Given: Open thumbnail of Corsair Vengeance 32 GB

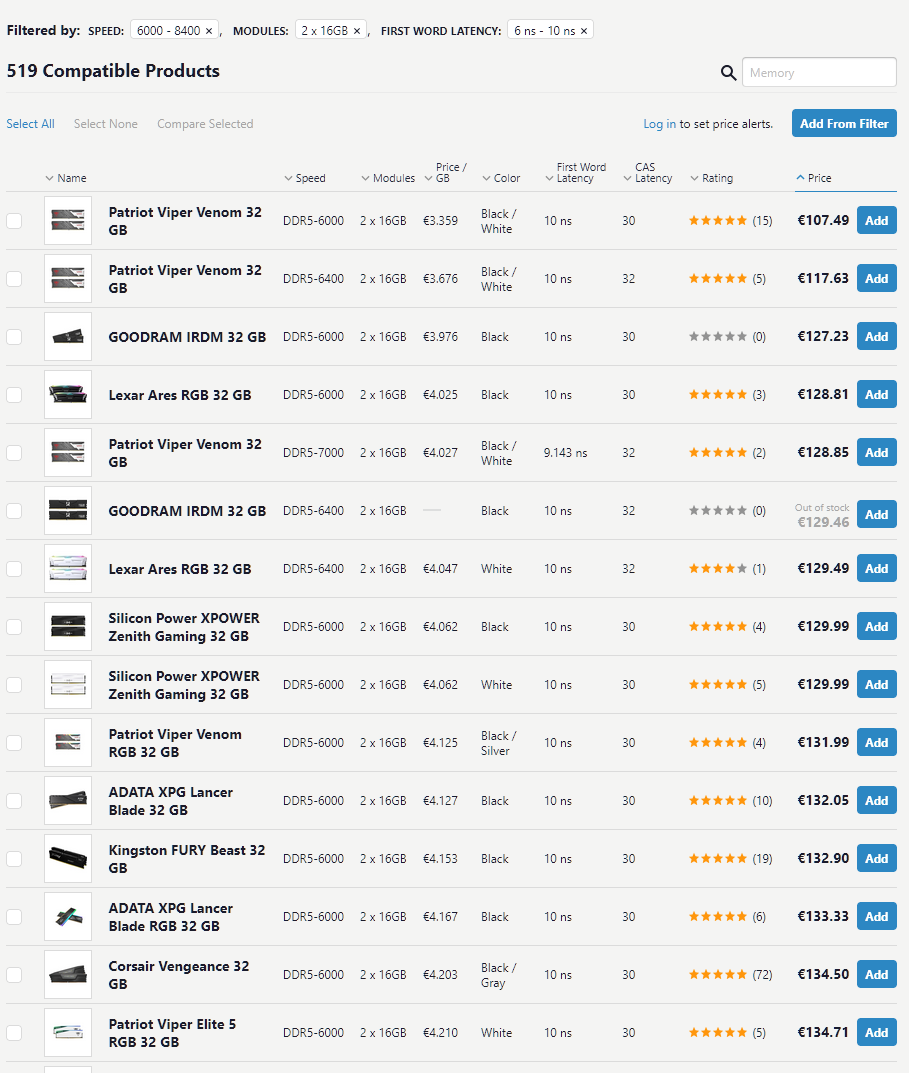Looking at the screenshot, I should click(68, 974).
